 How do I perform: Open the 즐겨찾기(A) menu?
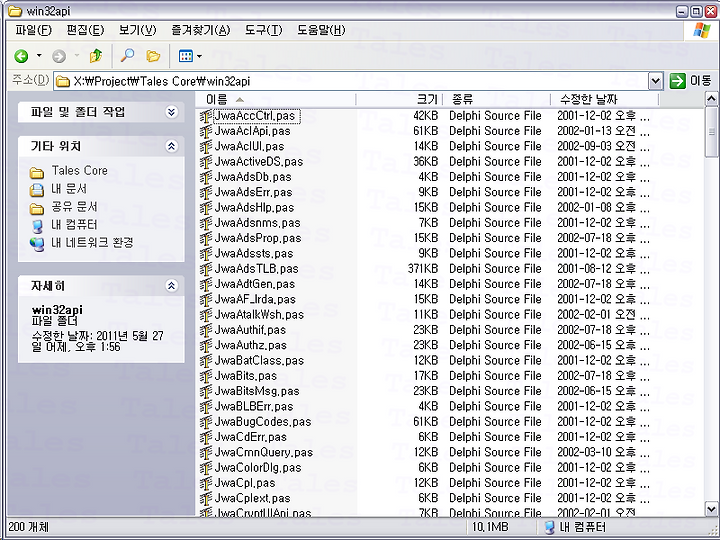tap(200, 30)
